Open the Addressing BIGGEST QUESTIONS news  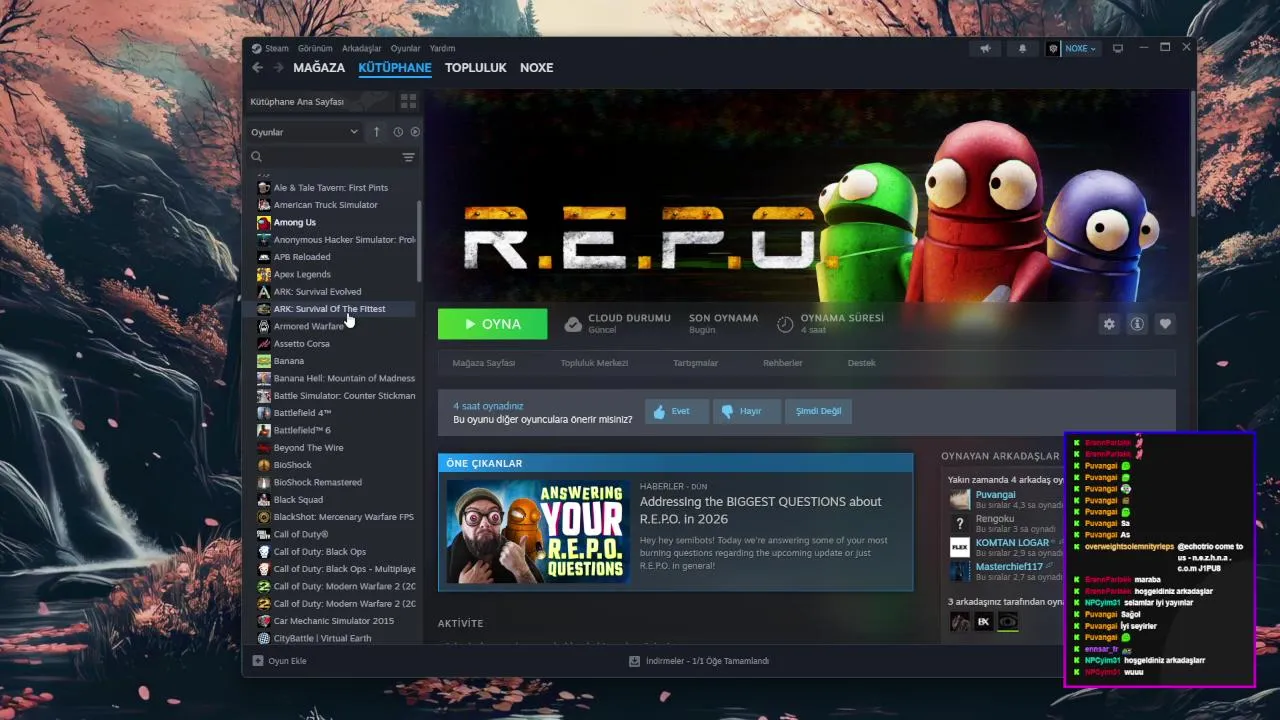pyautogui.click(x=760, y=510)
